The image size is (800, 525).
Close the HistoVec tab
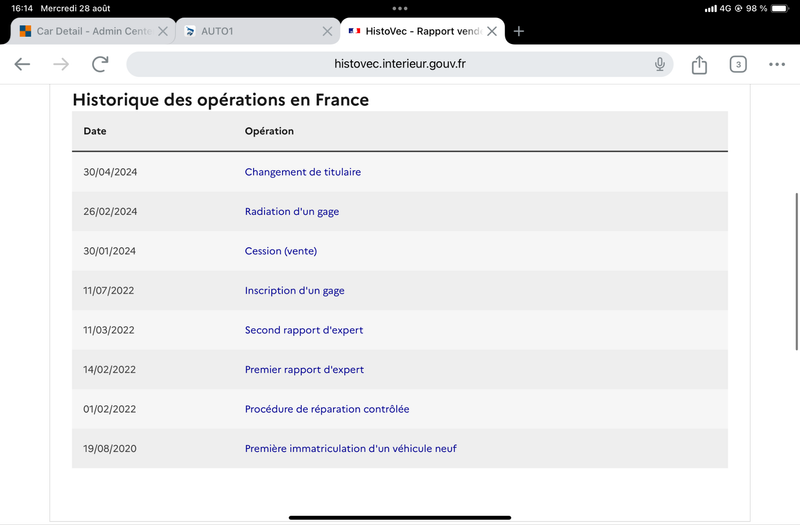coord(492,31)
